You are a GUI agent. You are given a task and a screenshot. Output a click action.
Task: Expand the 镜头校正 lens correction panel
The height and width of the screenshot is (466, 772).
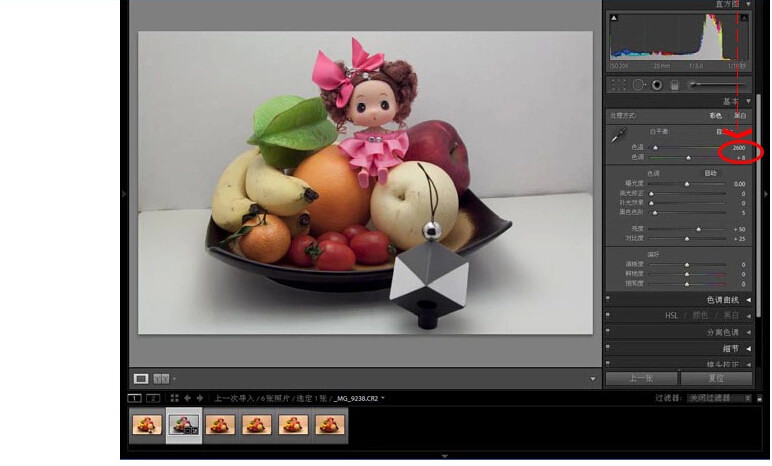[748, 365]
